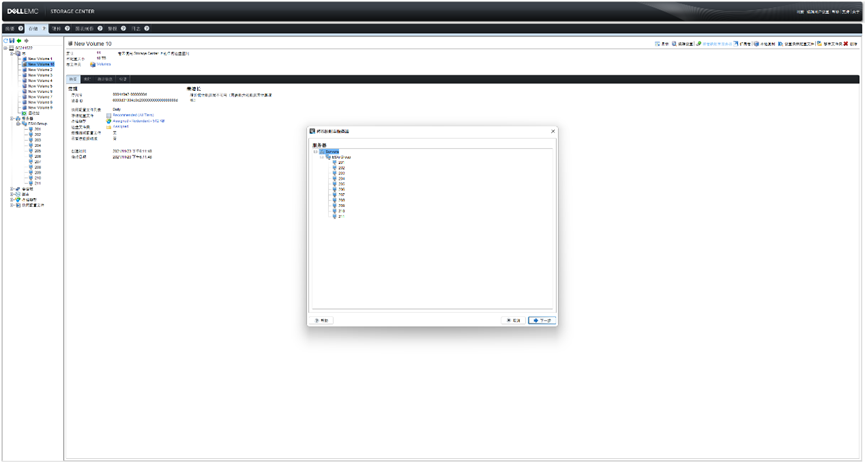Select ESXi Group in the left tree
Screen dimensions: 865x463
coord(38,124)
